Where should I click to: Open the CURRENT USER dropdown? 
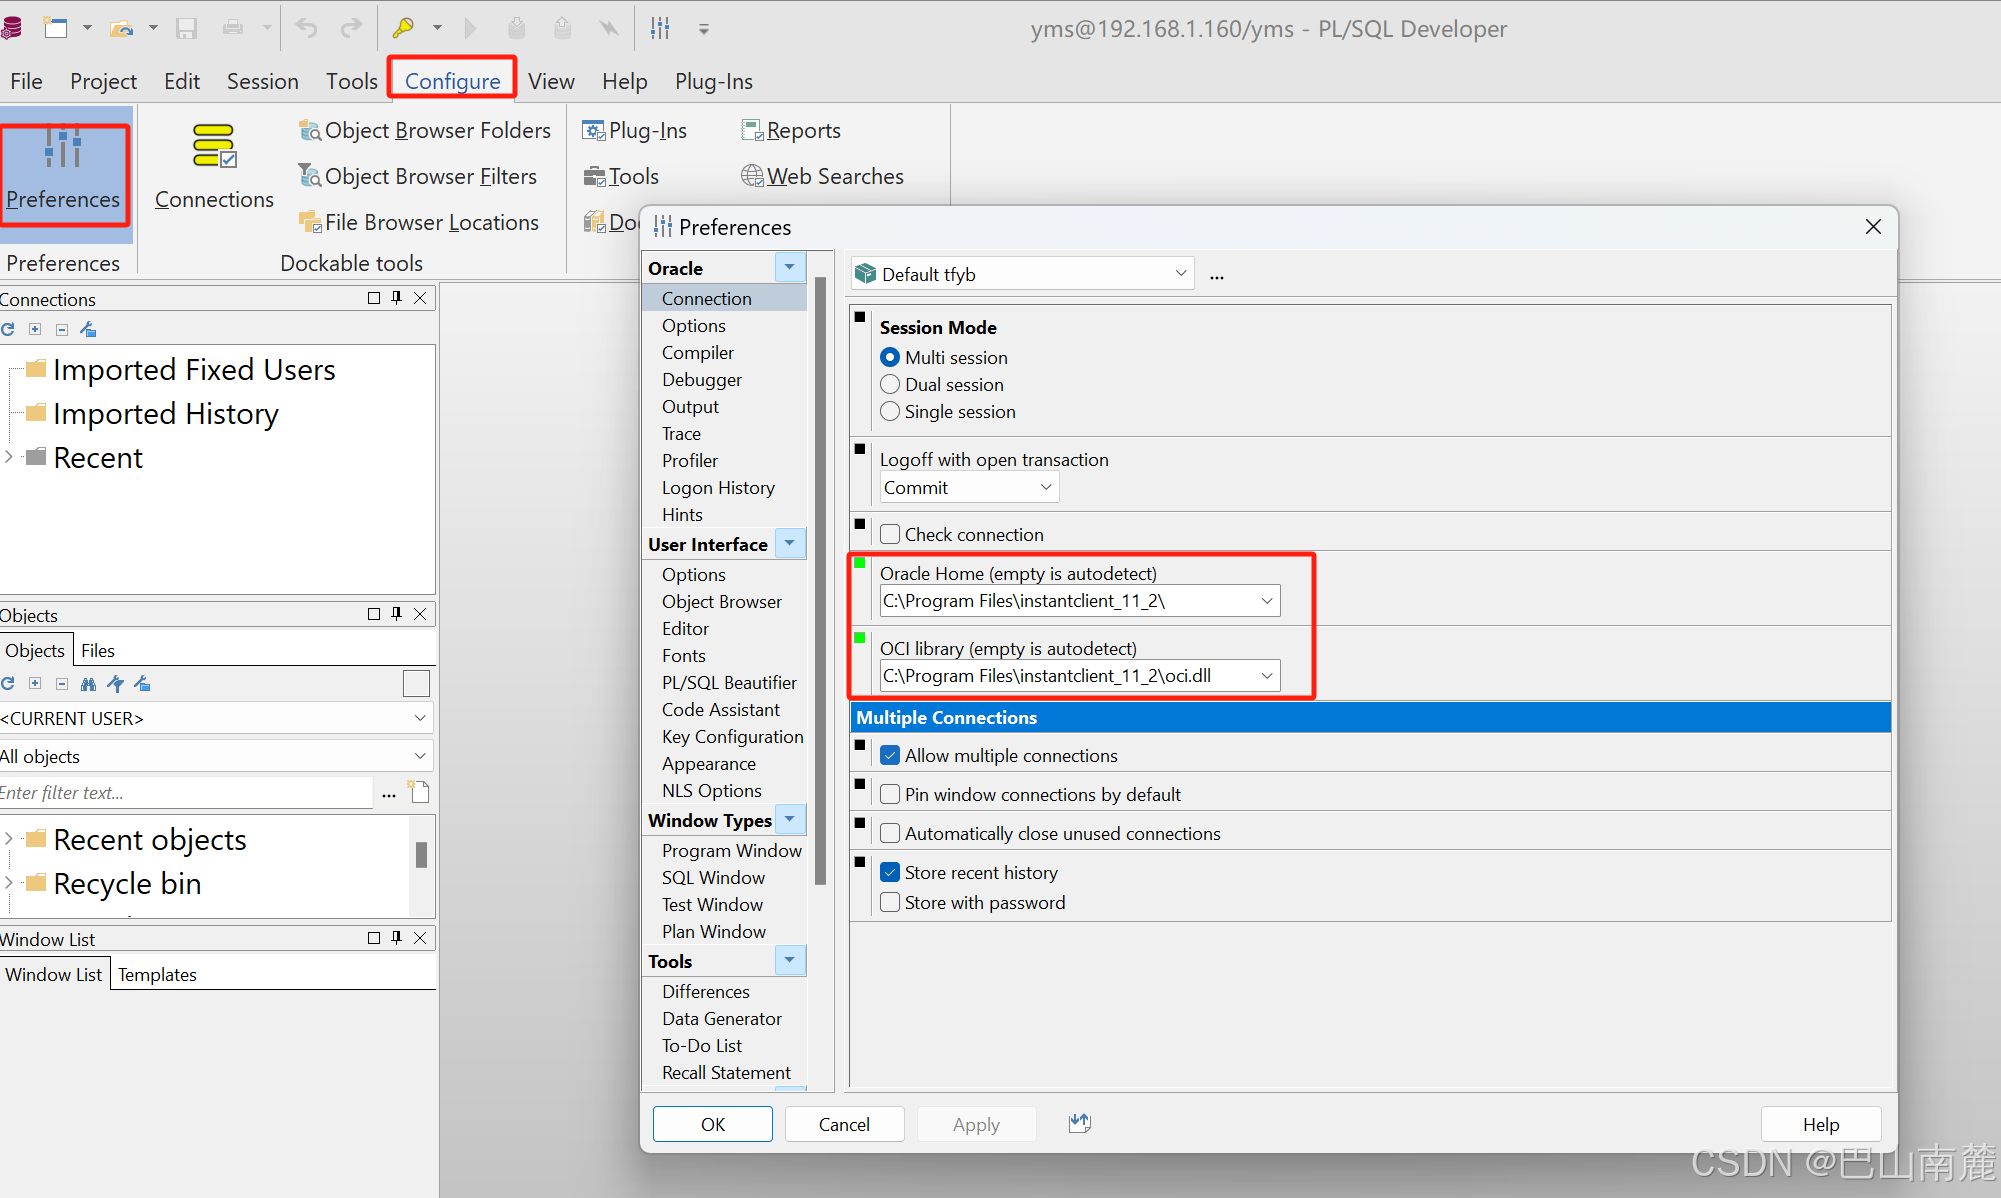pos(217,718)
